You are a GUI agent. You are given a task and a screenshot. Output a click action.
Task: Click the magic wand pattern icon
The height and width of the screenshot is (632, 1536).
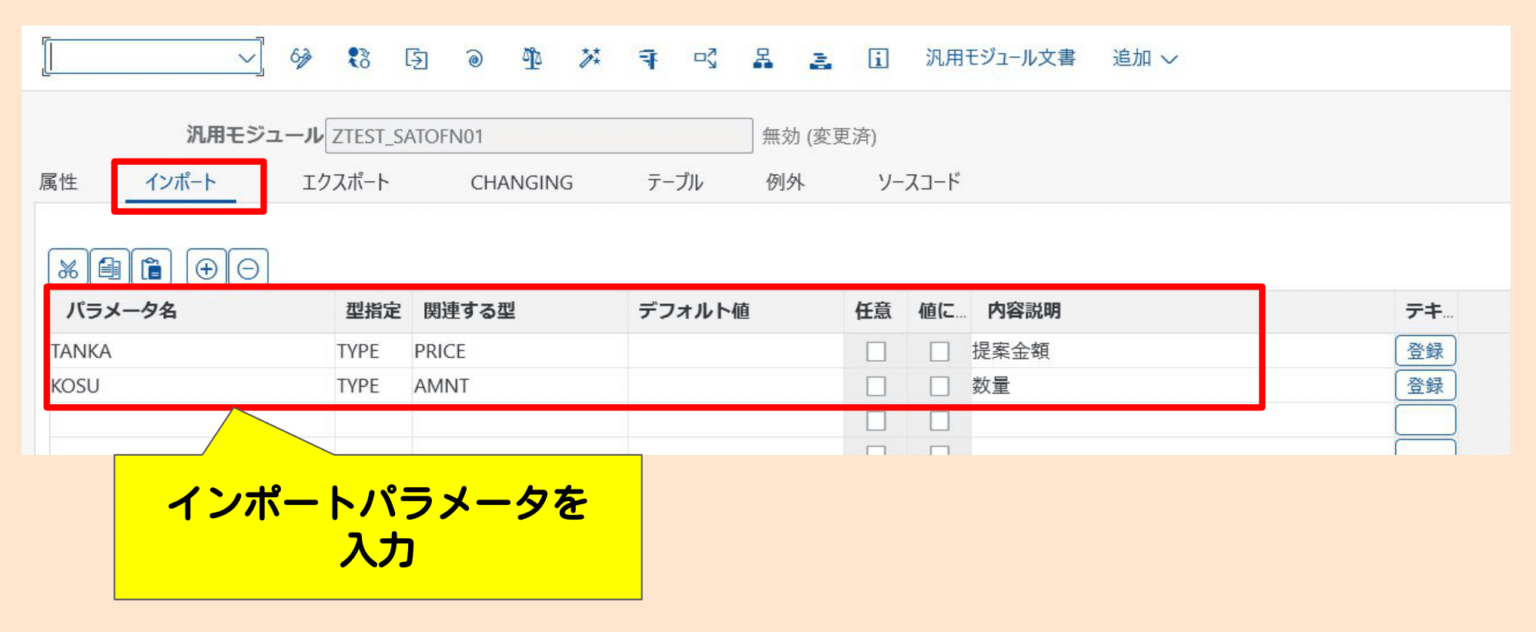tap(589, 58)
